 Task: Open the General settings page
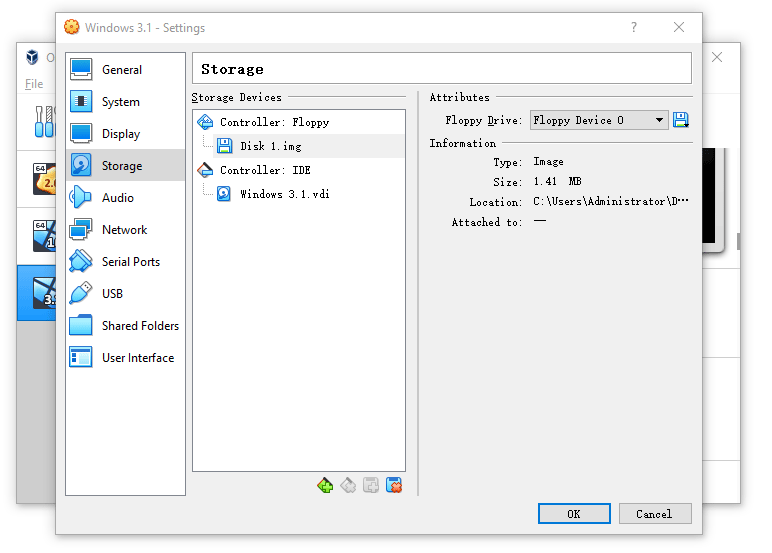pos(126,69)
